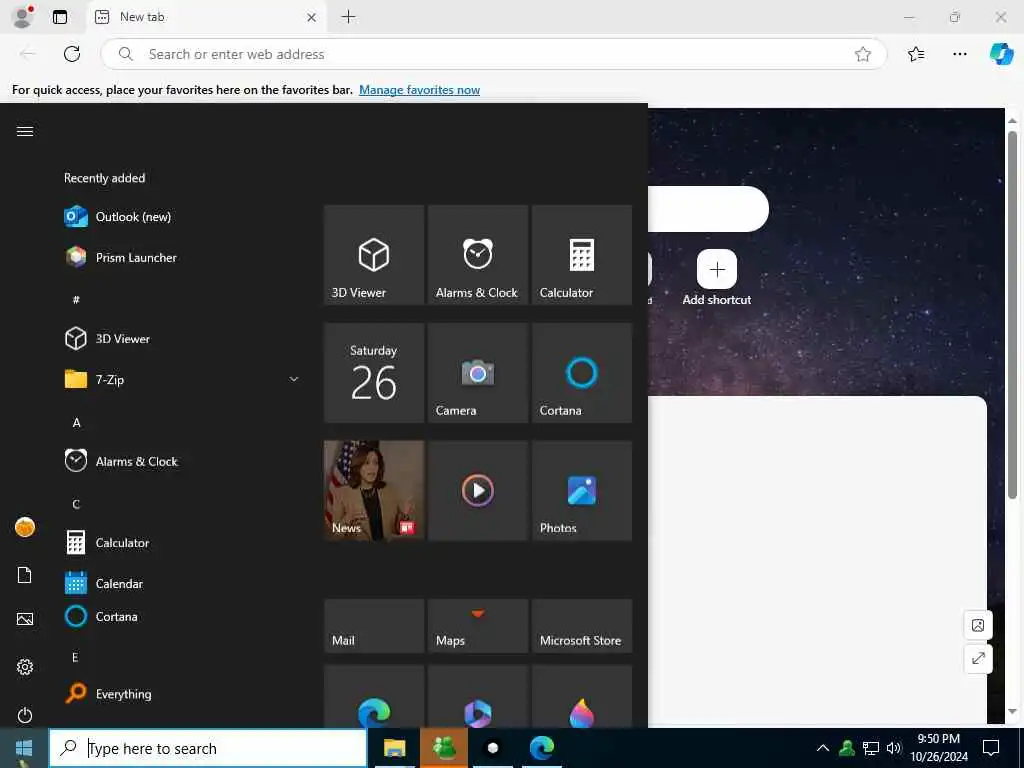Screen dimensions: 1024x768
Task: Open the Saturday 26 calendar tile
Action: tap(374, 373)
